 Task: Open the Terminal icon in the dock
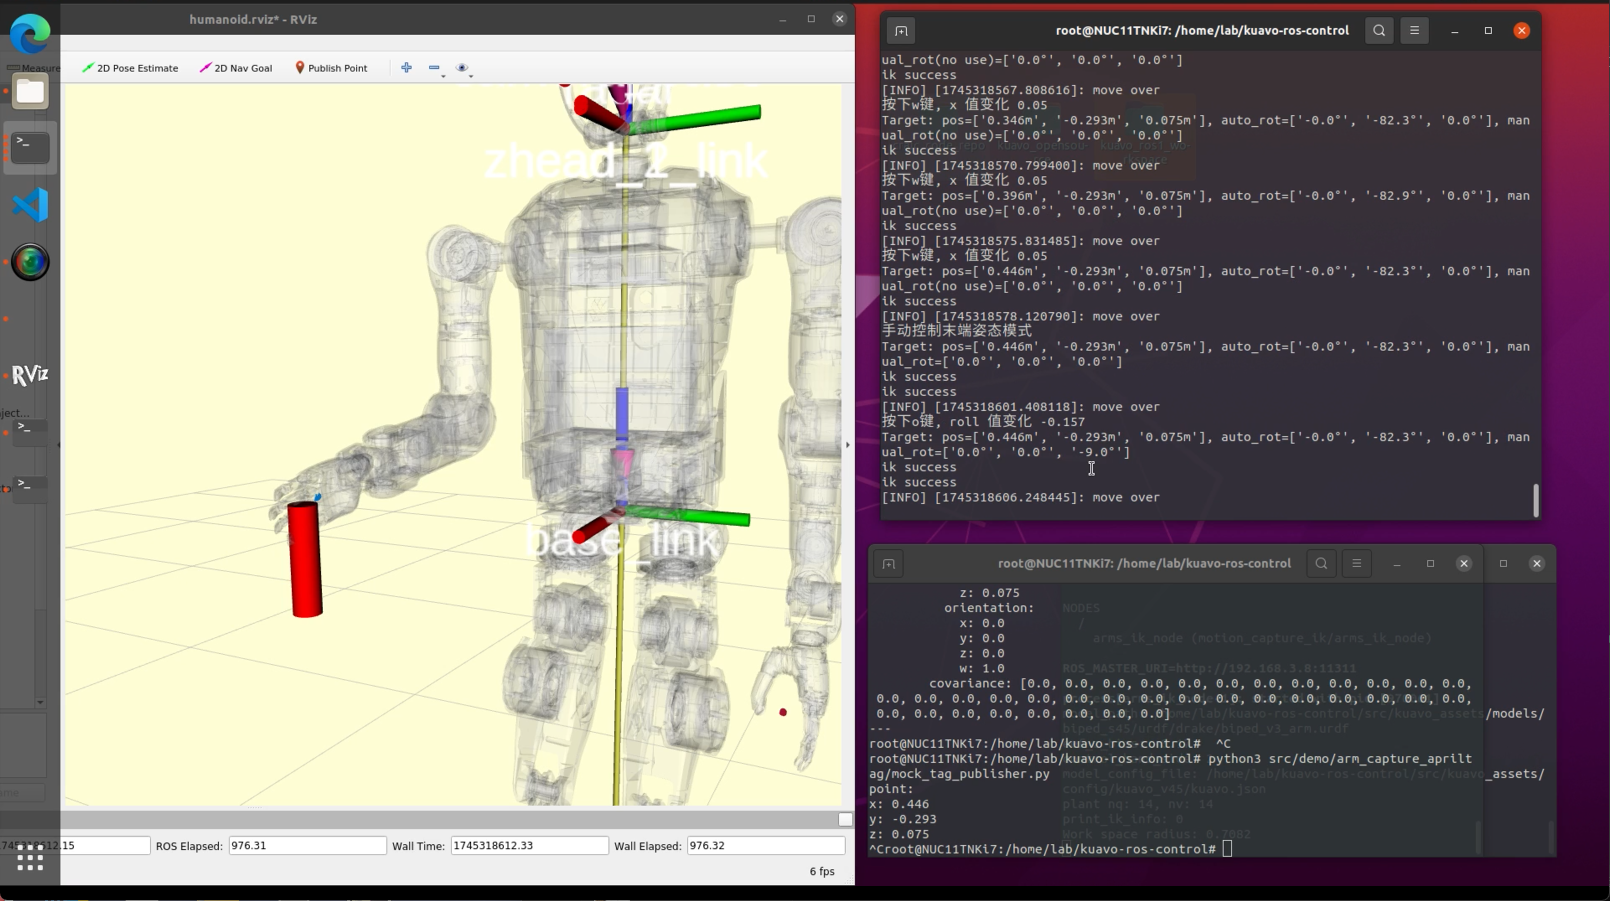click(30, 148)
